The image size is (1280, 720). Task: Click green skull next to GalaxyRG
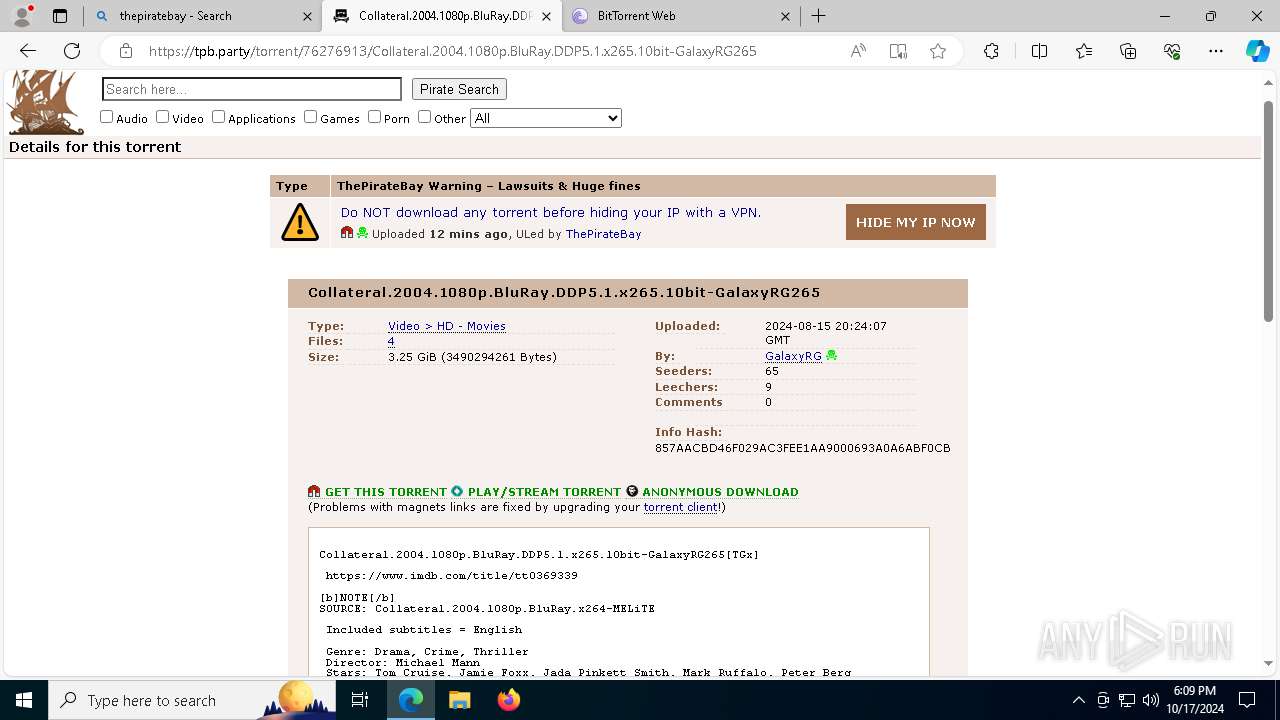point(831,355)
